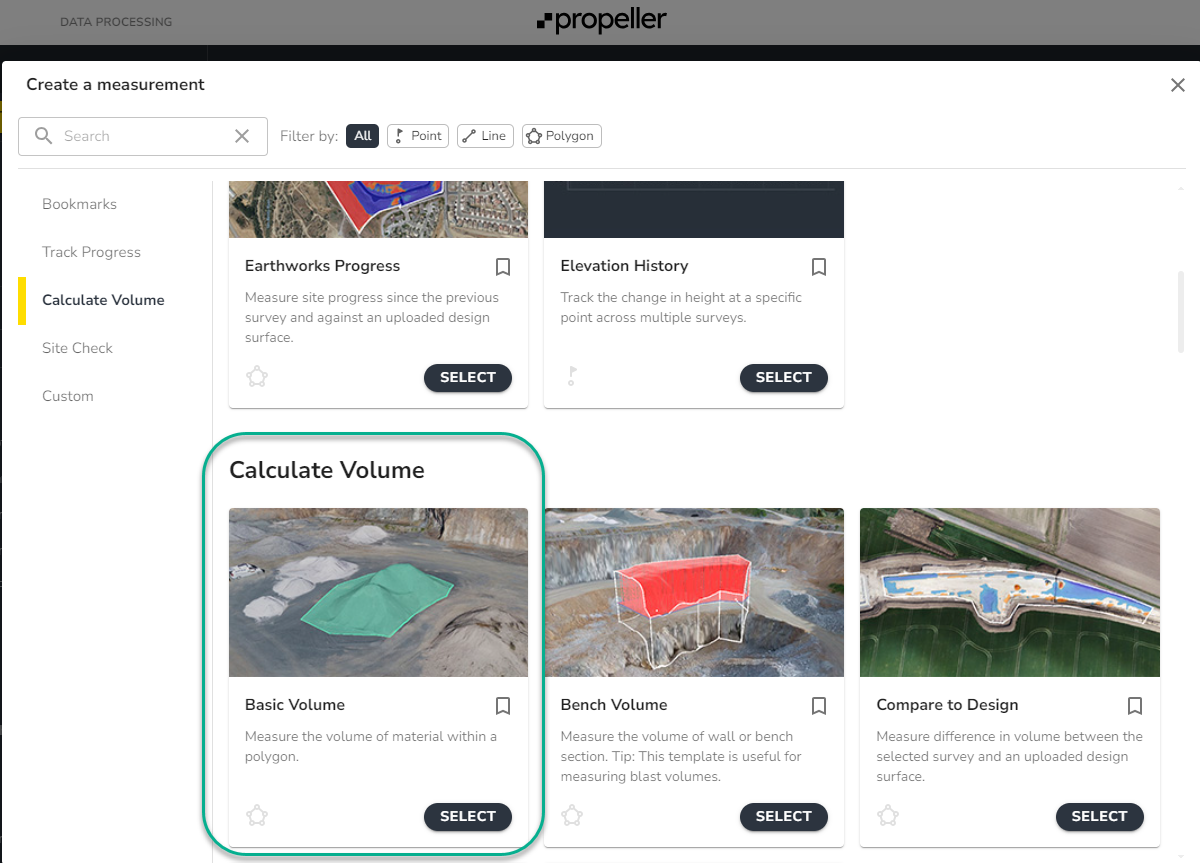
Task: Click the Basic Volume preview image
Action: (x=378, y=592)
